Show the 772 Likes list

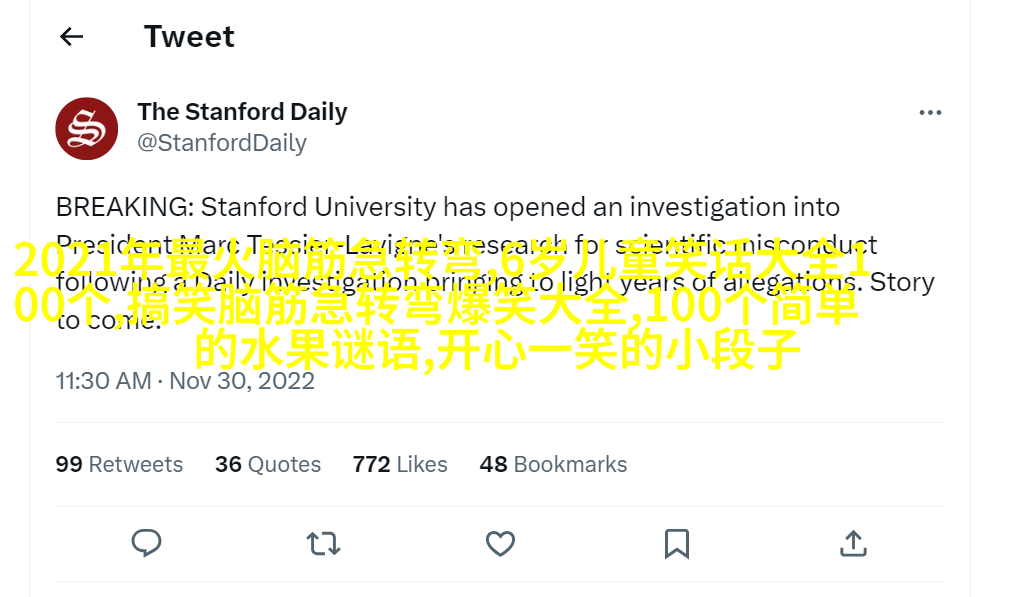(400, 464)
